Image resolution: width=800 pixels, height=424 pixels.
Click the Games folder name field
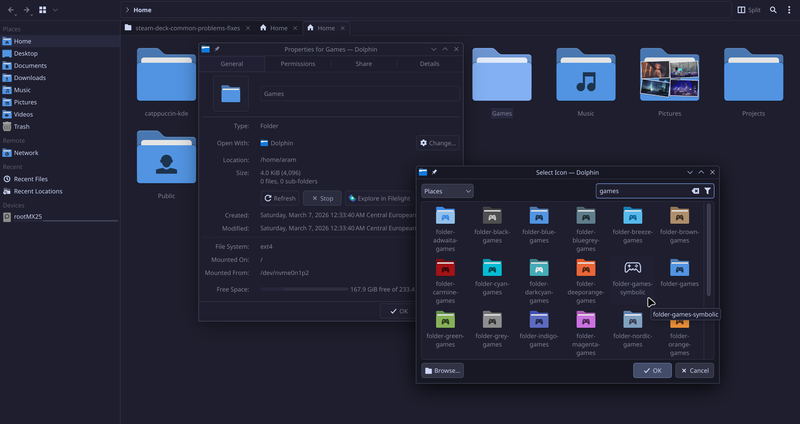[360, 93]
